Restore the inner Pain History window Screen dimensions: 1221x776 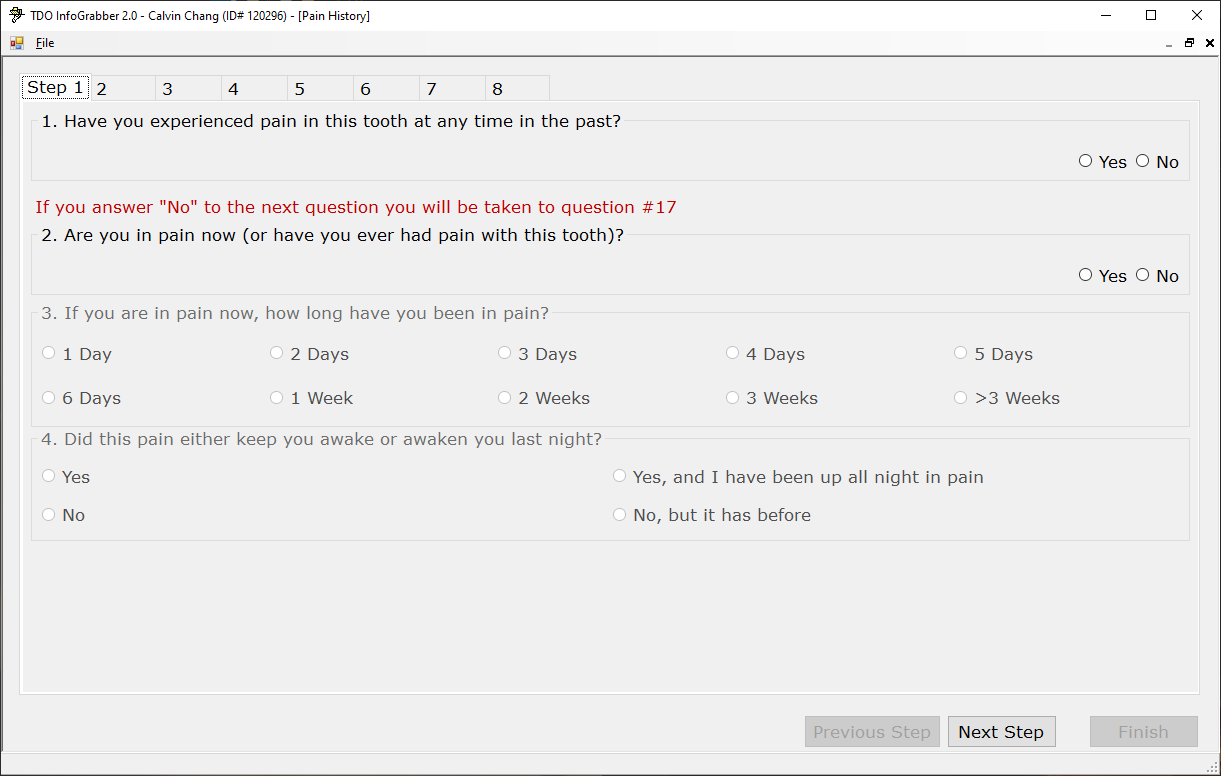point(1189,43)
